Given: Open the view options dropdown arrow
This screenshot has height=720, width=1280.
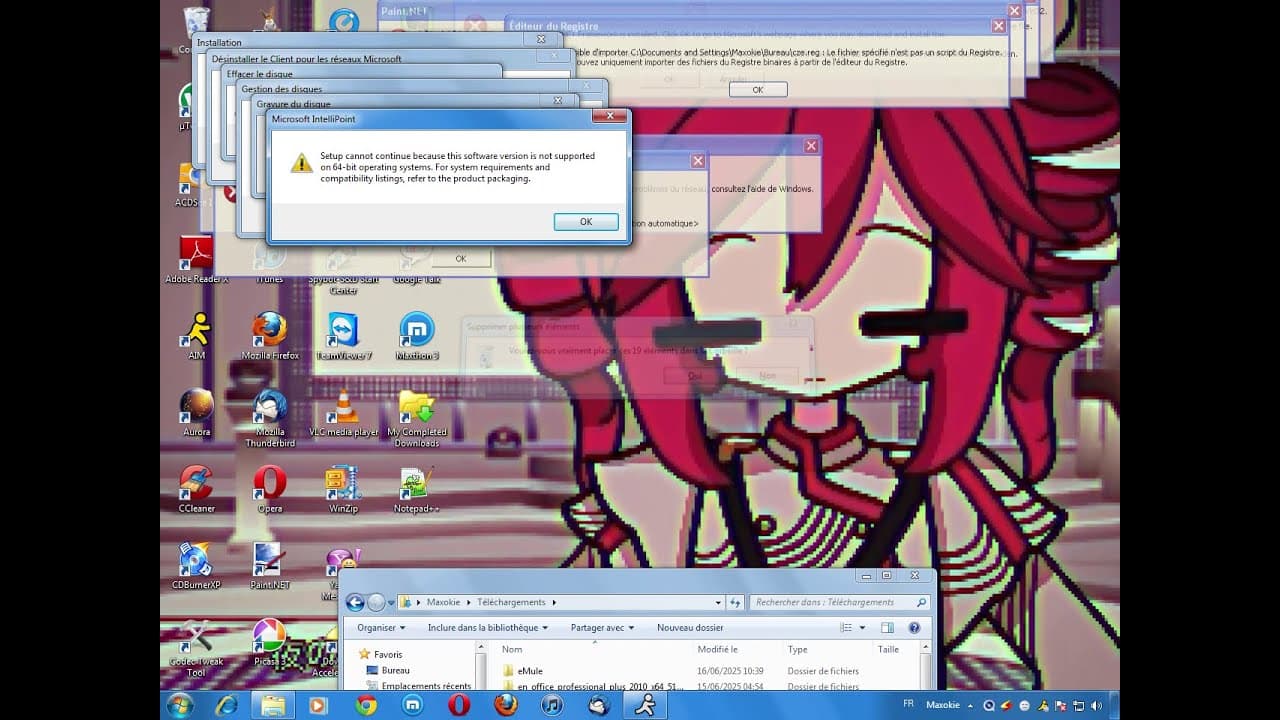Looking at the screenshot, I should 863,628.
